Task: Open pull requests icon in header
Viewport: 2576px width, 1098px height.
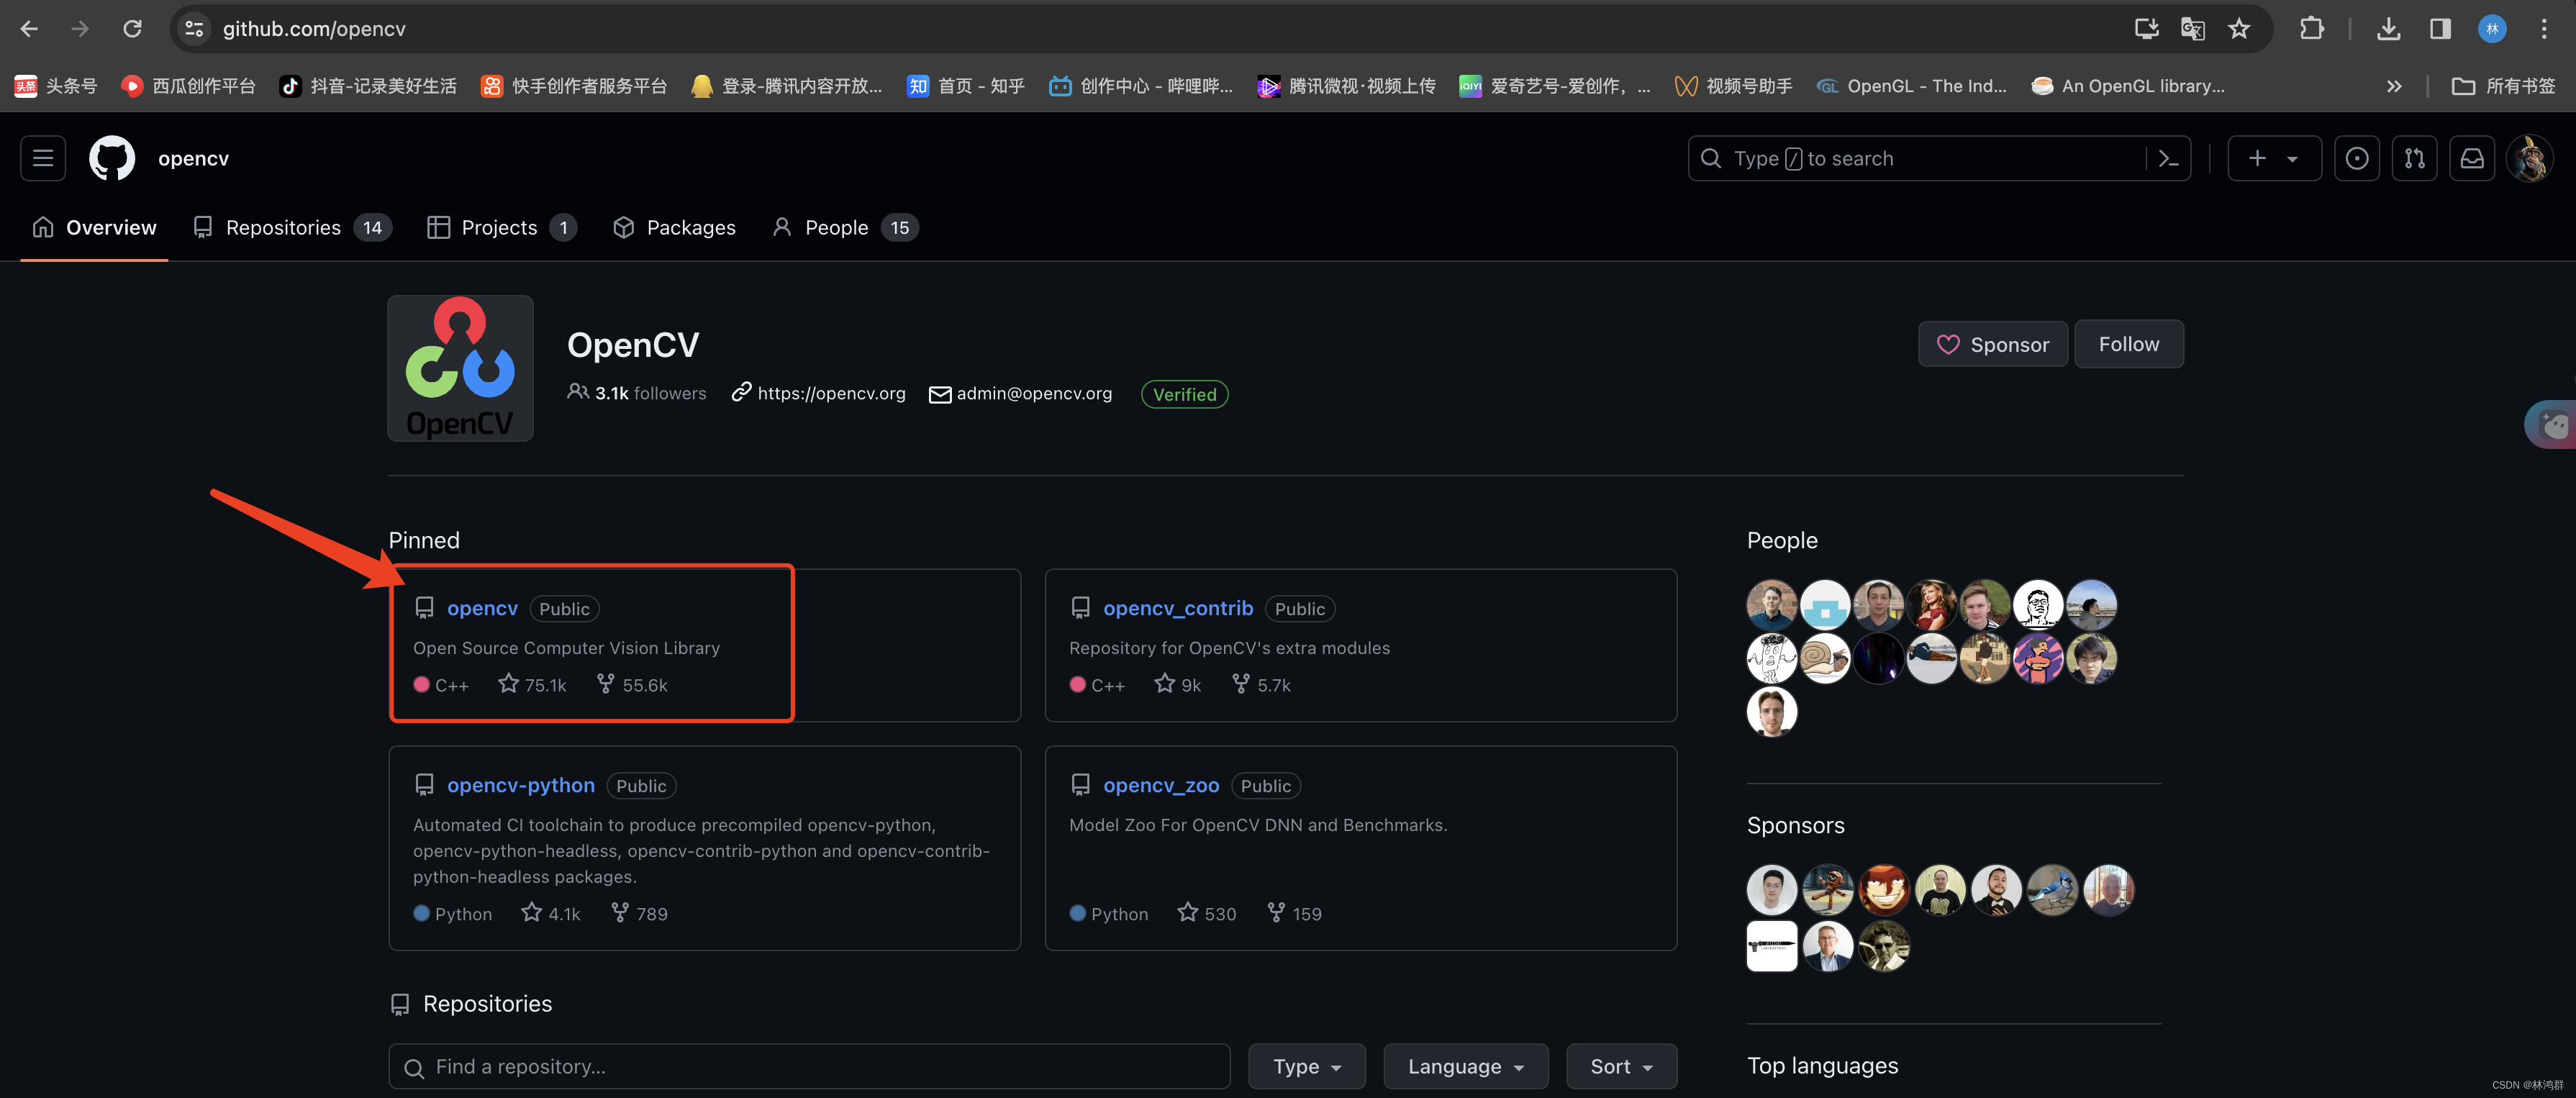Action: 2414,158
